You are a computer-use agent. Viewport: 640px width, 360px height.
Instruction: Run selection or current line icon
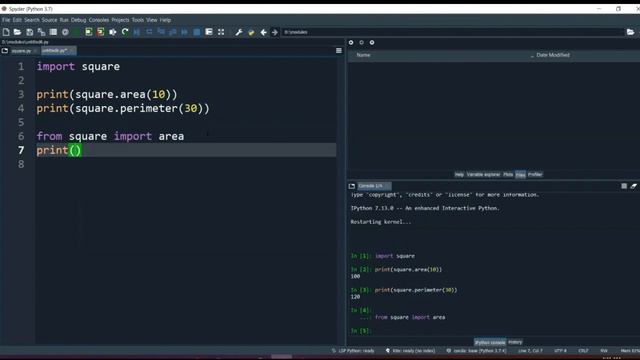click(x=113, y=32)
